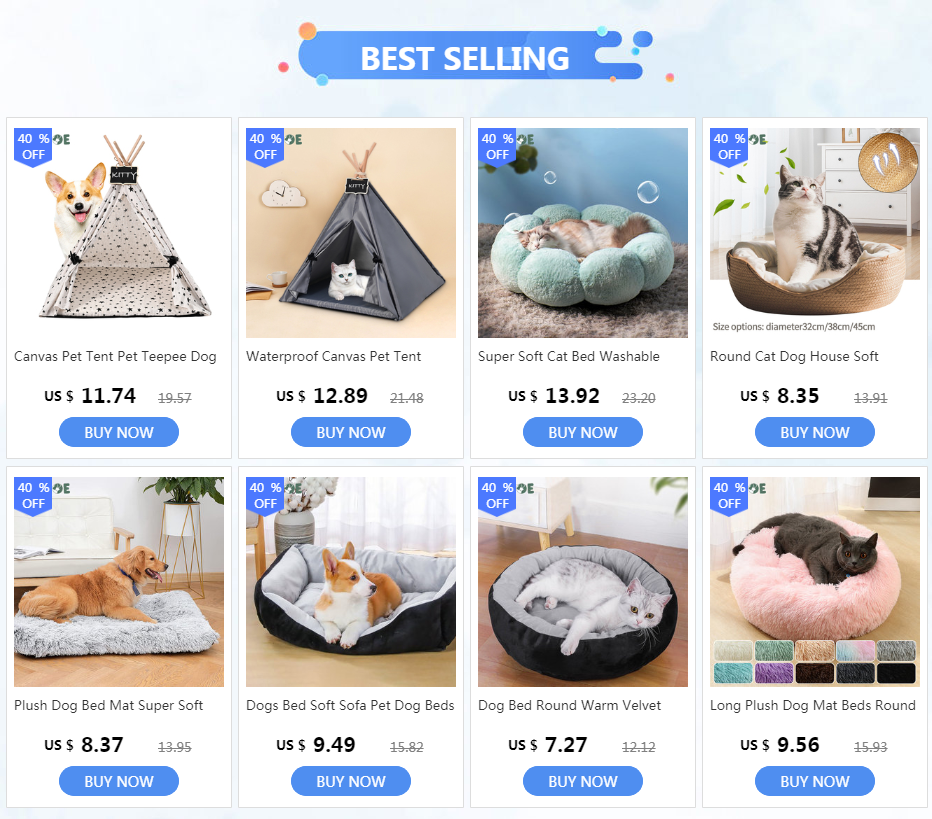Click the BEST SELLING banner heading
This screenshot has height=819, width=932.
tap(464, 58)
